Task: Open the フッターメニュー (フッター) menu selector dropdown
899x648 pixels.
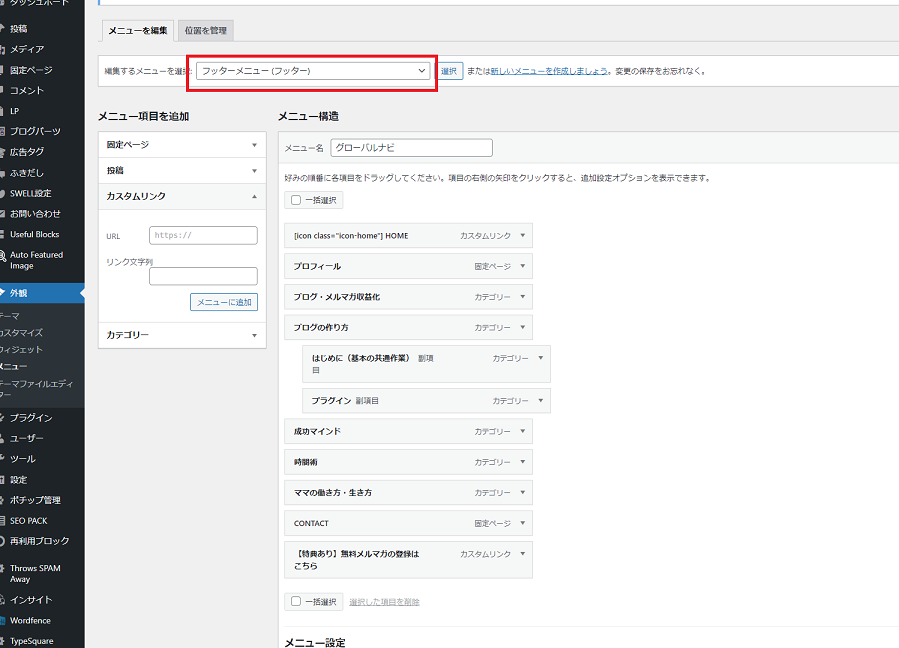Action: (x=314, y=71)
